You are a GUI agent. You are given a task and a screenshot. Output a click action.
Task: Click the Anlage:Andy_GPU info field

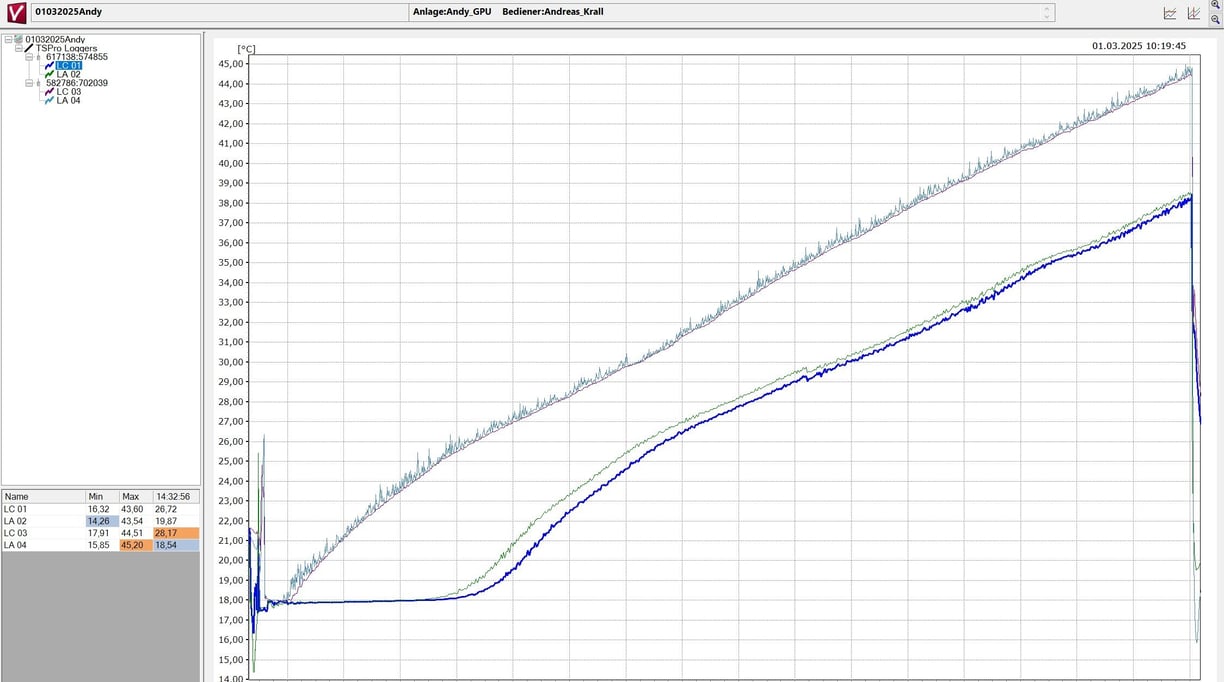[732, 12]
